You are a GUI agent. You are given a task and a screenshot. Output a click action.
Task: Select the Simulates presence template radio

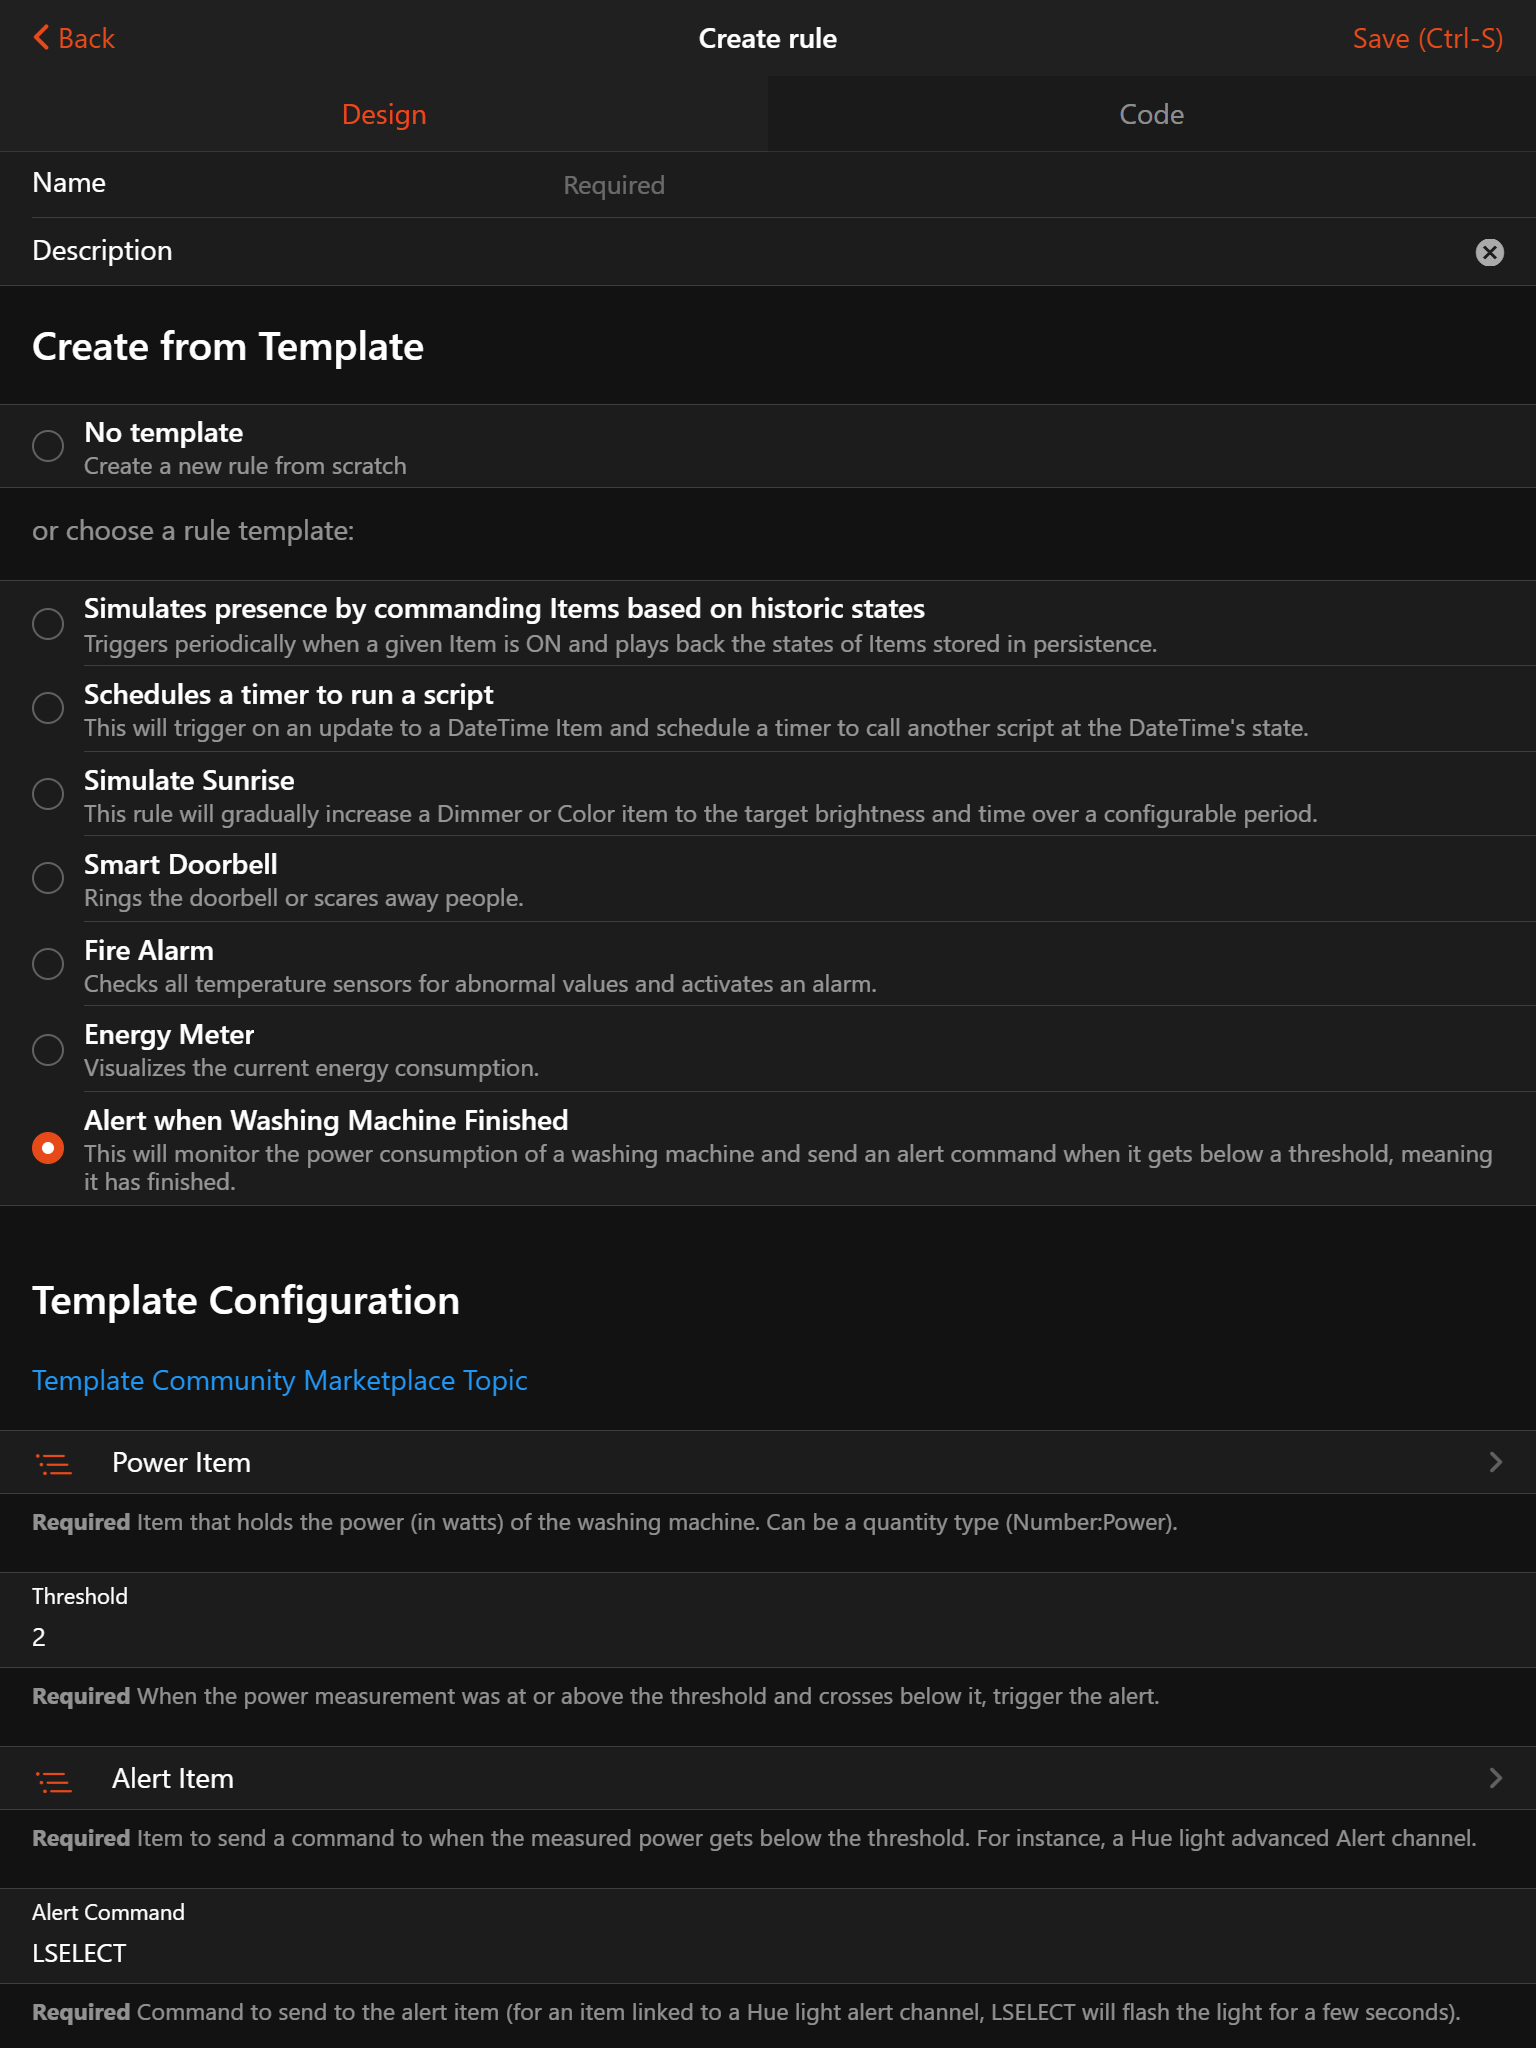(48, 624)
